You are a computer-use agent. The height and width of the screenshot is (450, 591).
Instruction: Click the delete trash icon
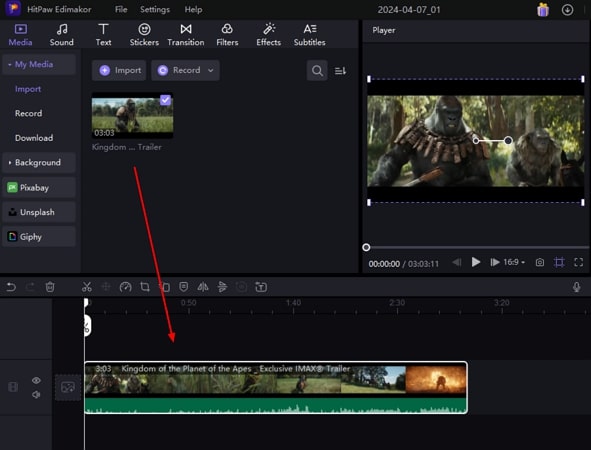tap(50, 287)
